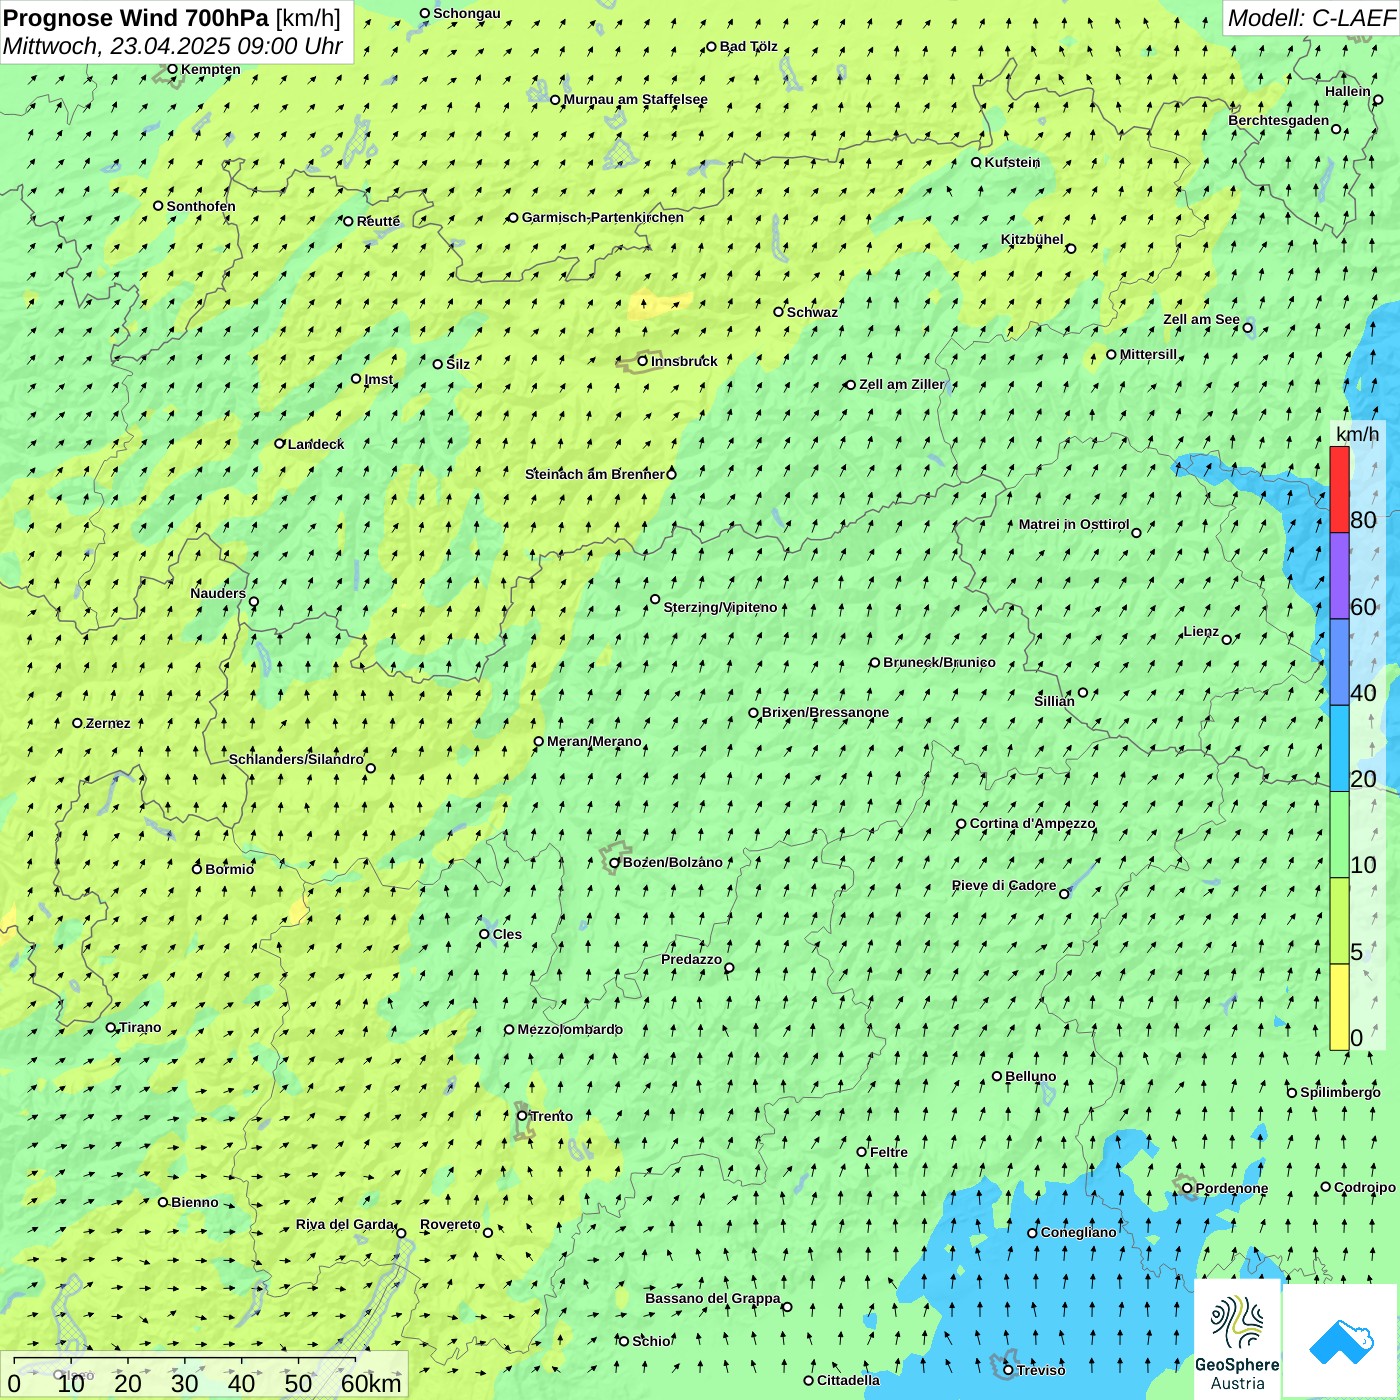Click the blue cloud logo in the corner
This screenshot has height=1400, width=1400.
(1340, 1341)
